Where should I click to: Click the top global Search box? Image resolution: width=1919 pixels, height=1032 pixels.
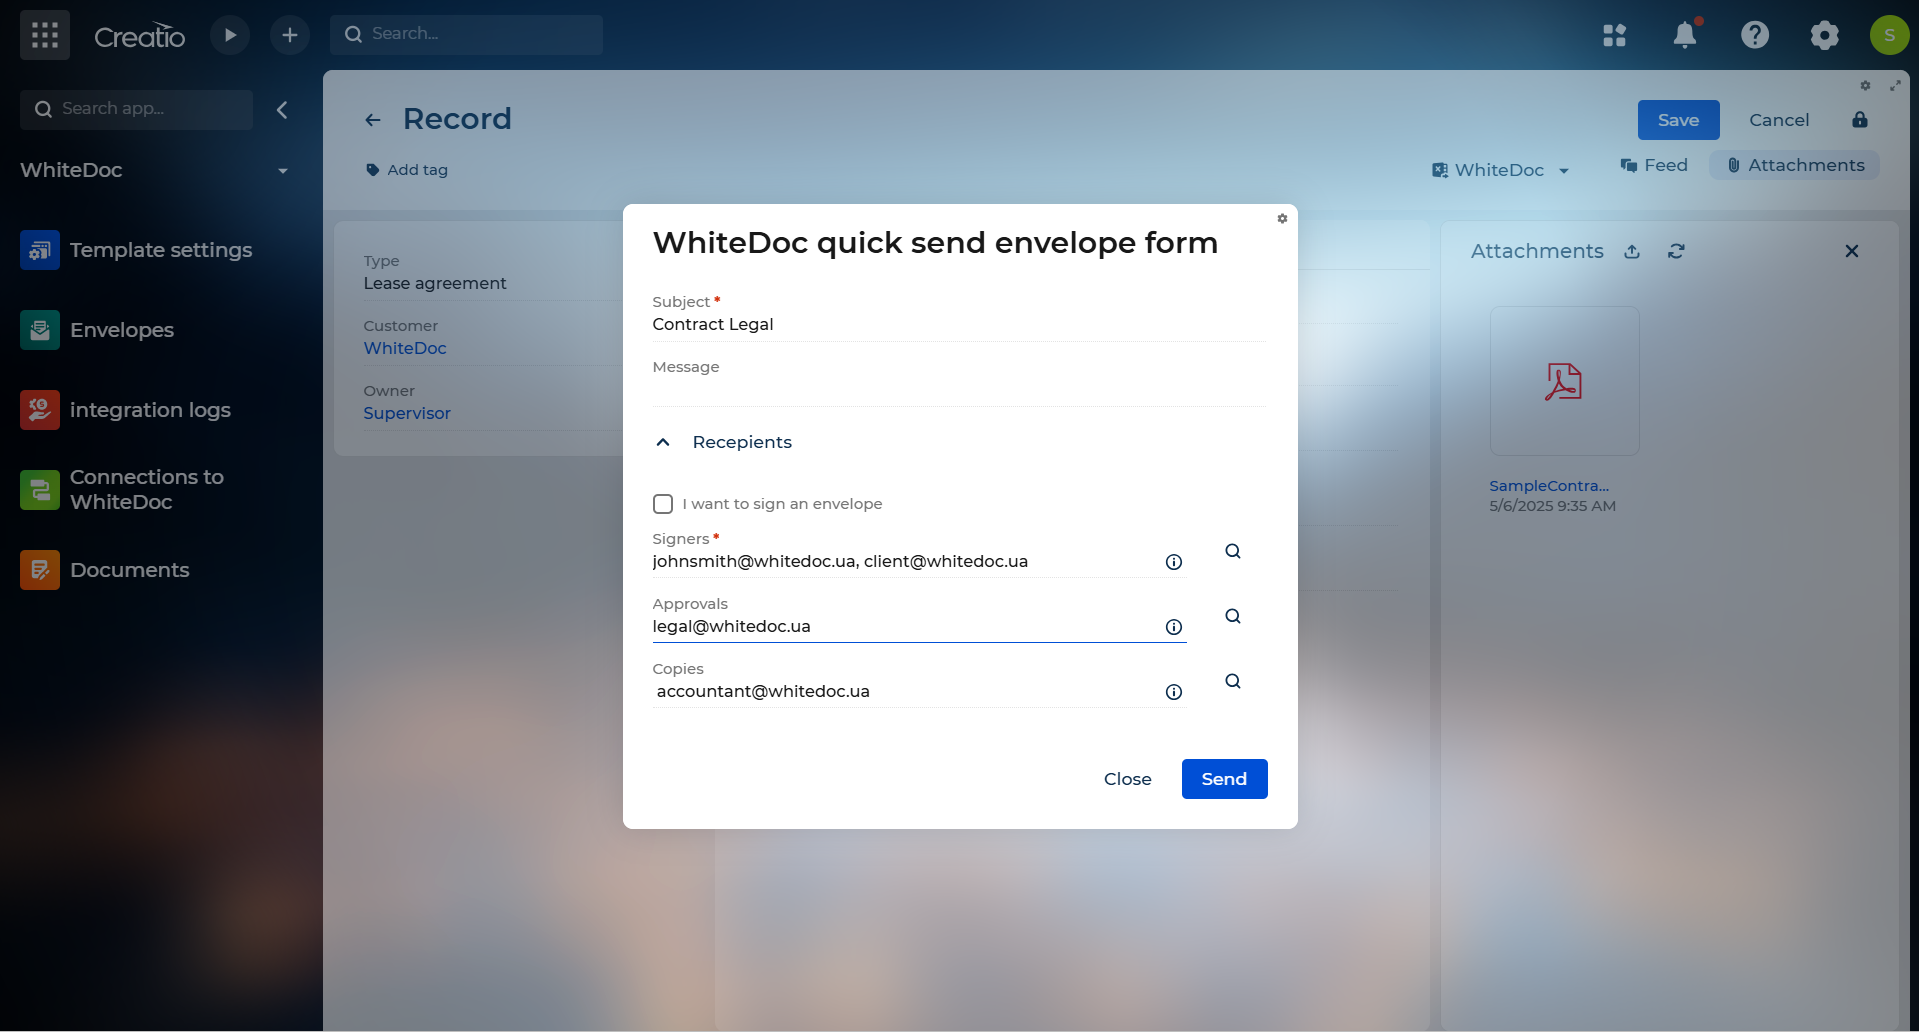(x=466, y=34)
